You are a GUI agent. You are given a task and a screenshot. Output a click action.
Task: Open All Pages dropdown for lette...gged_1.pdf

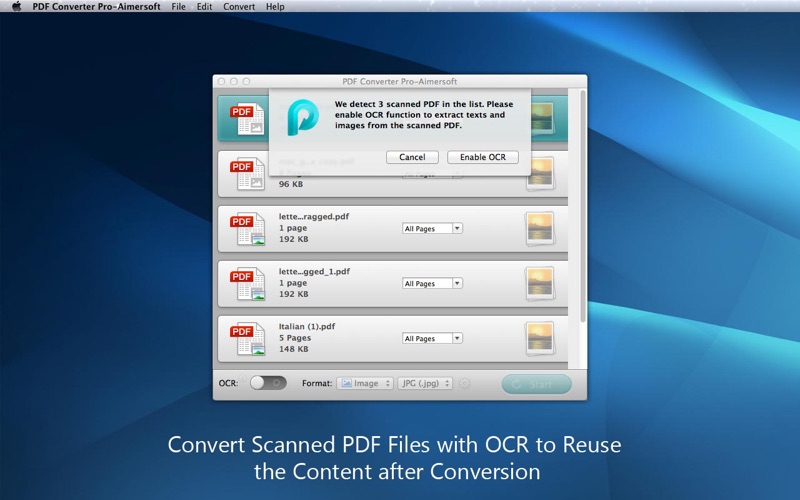[x=432, y=283]
